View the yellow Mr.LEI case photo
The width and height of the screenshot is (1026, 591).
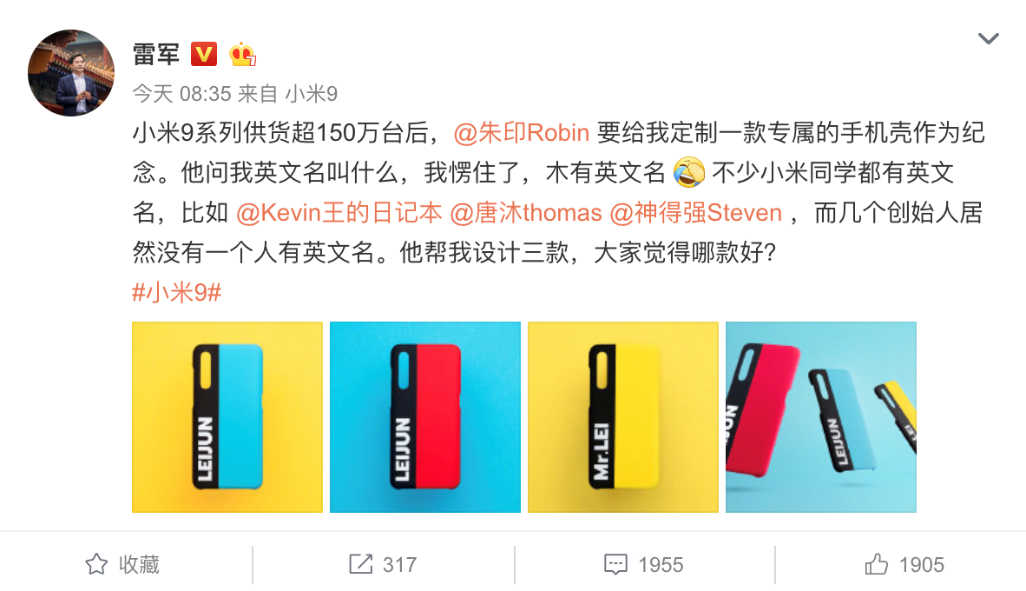623,417
